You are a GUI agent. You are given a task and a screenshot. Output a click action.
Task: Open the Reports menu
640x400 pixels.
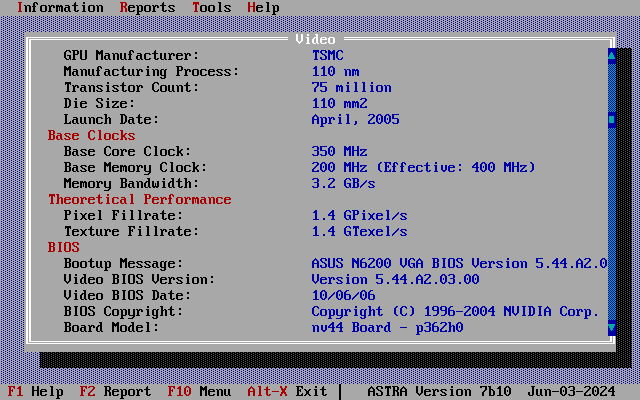(x=147, y=7)
